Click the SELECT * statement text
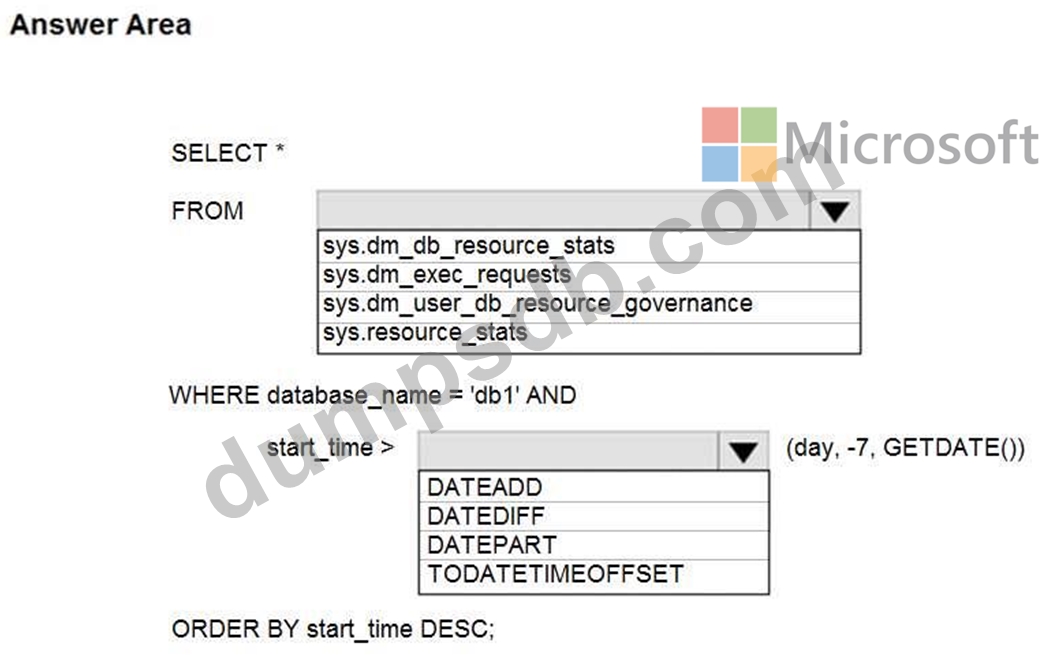Image resolution: width=1045 pixels, height=655 pixels. pos(228,153)
